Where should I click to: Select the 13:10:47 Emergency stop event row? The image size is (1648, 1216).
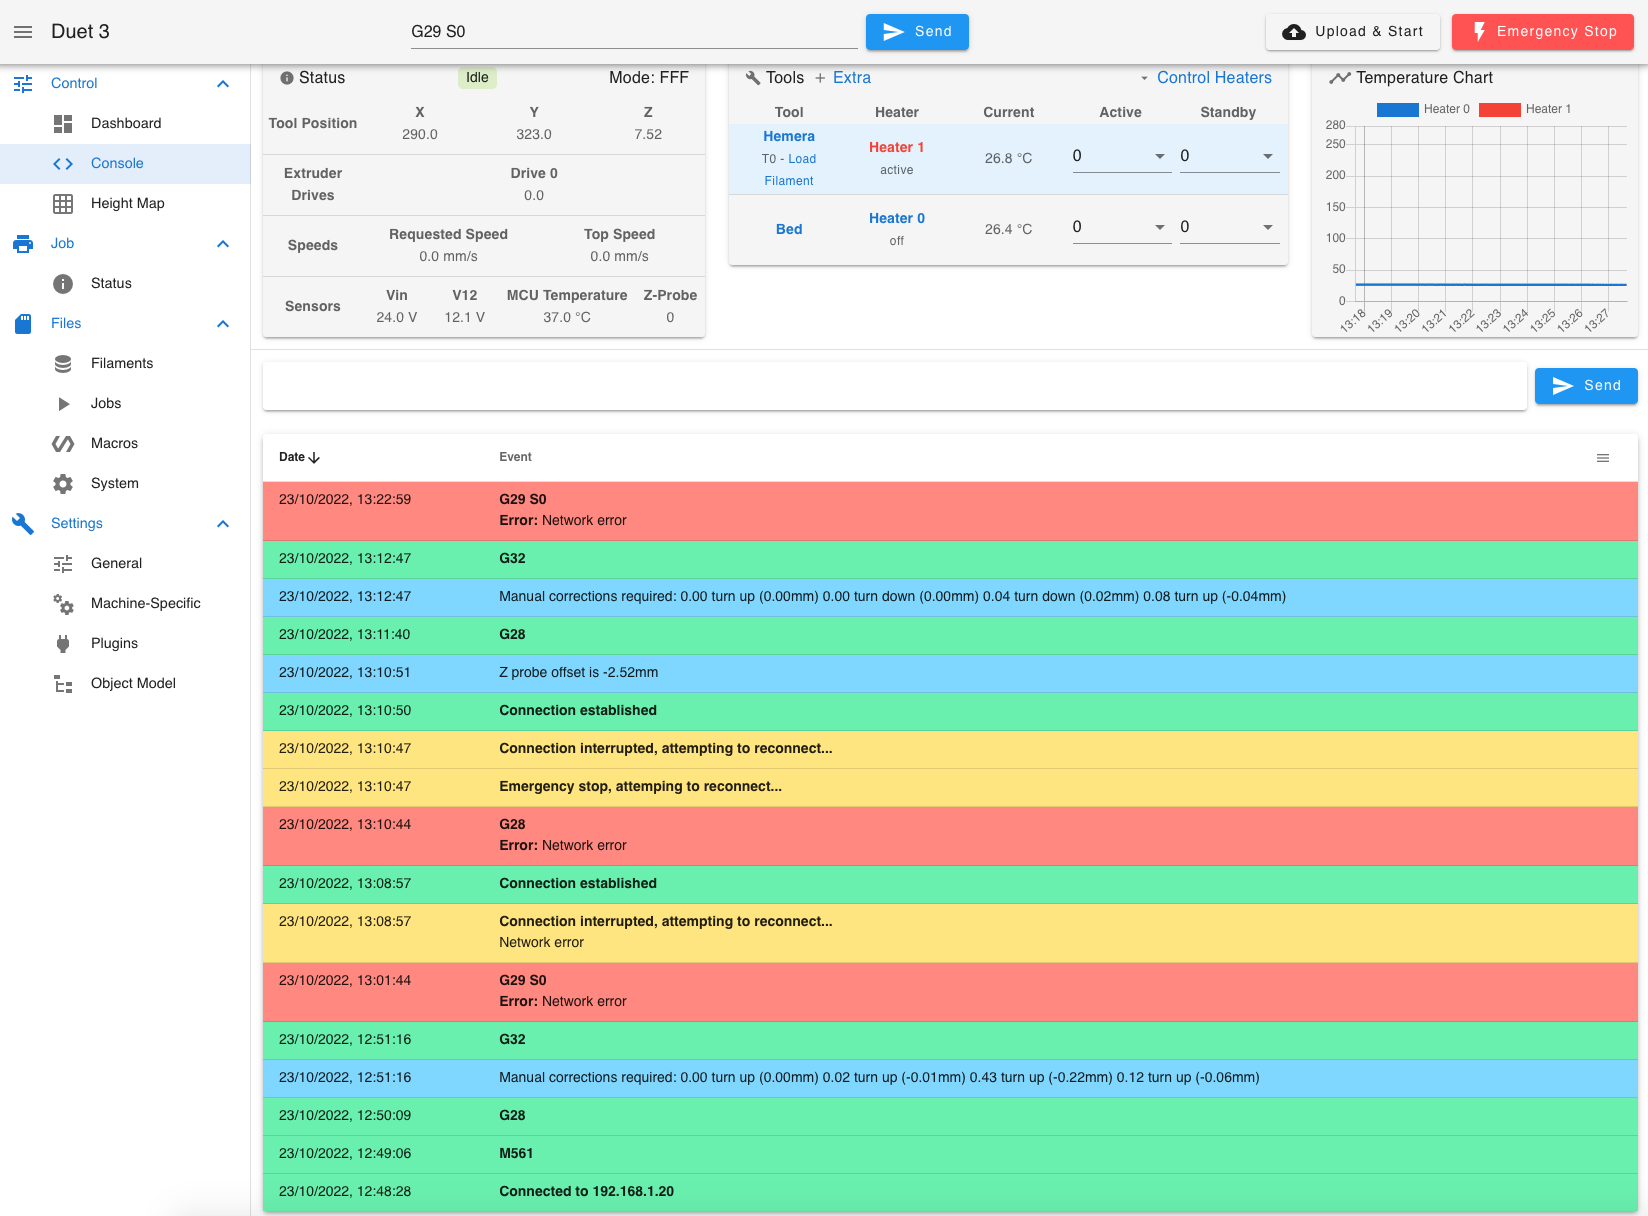click(x=950, y=787)
